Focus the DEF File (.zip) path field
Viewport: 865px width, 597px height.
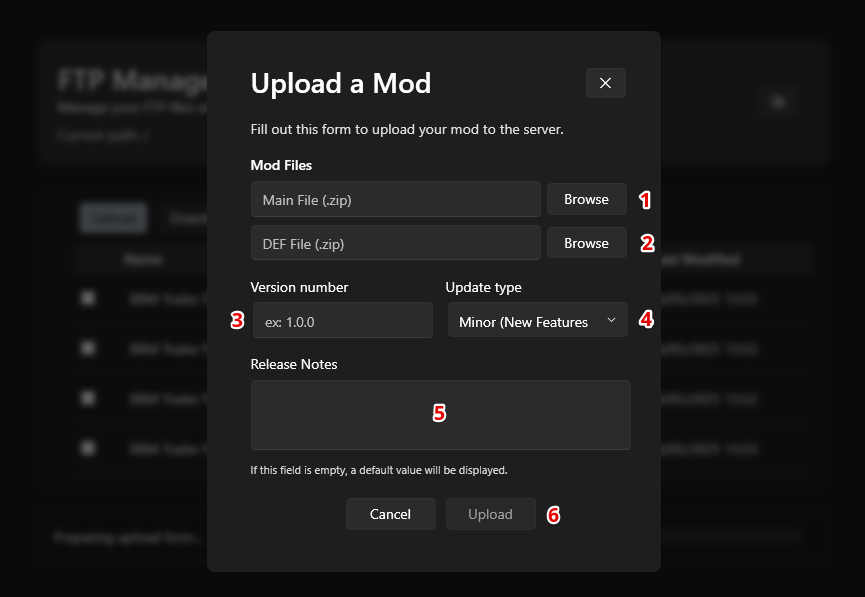pyautogui.click(x=395, y=243)
